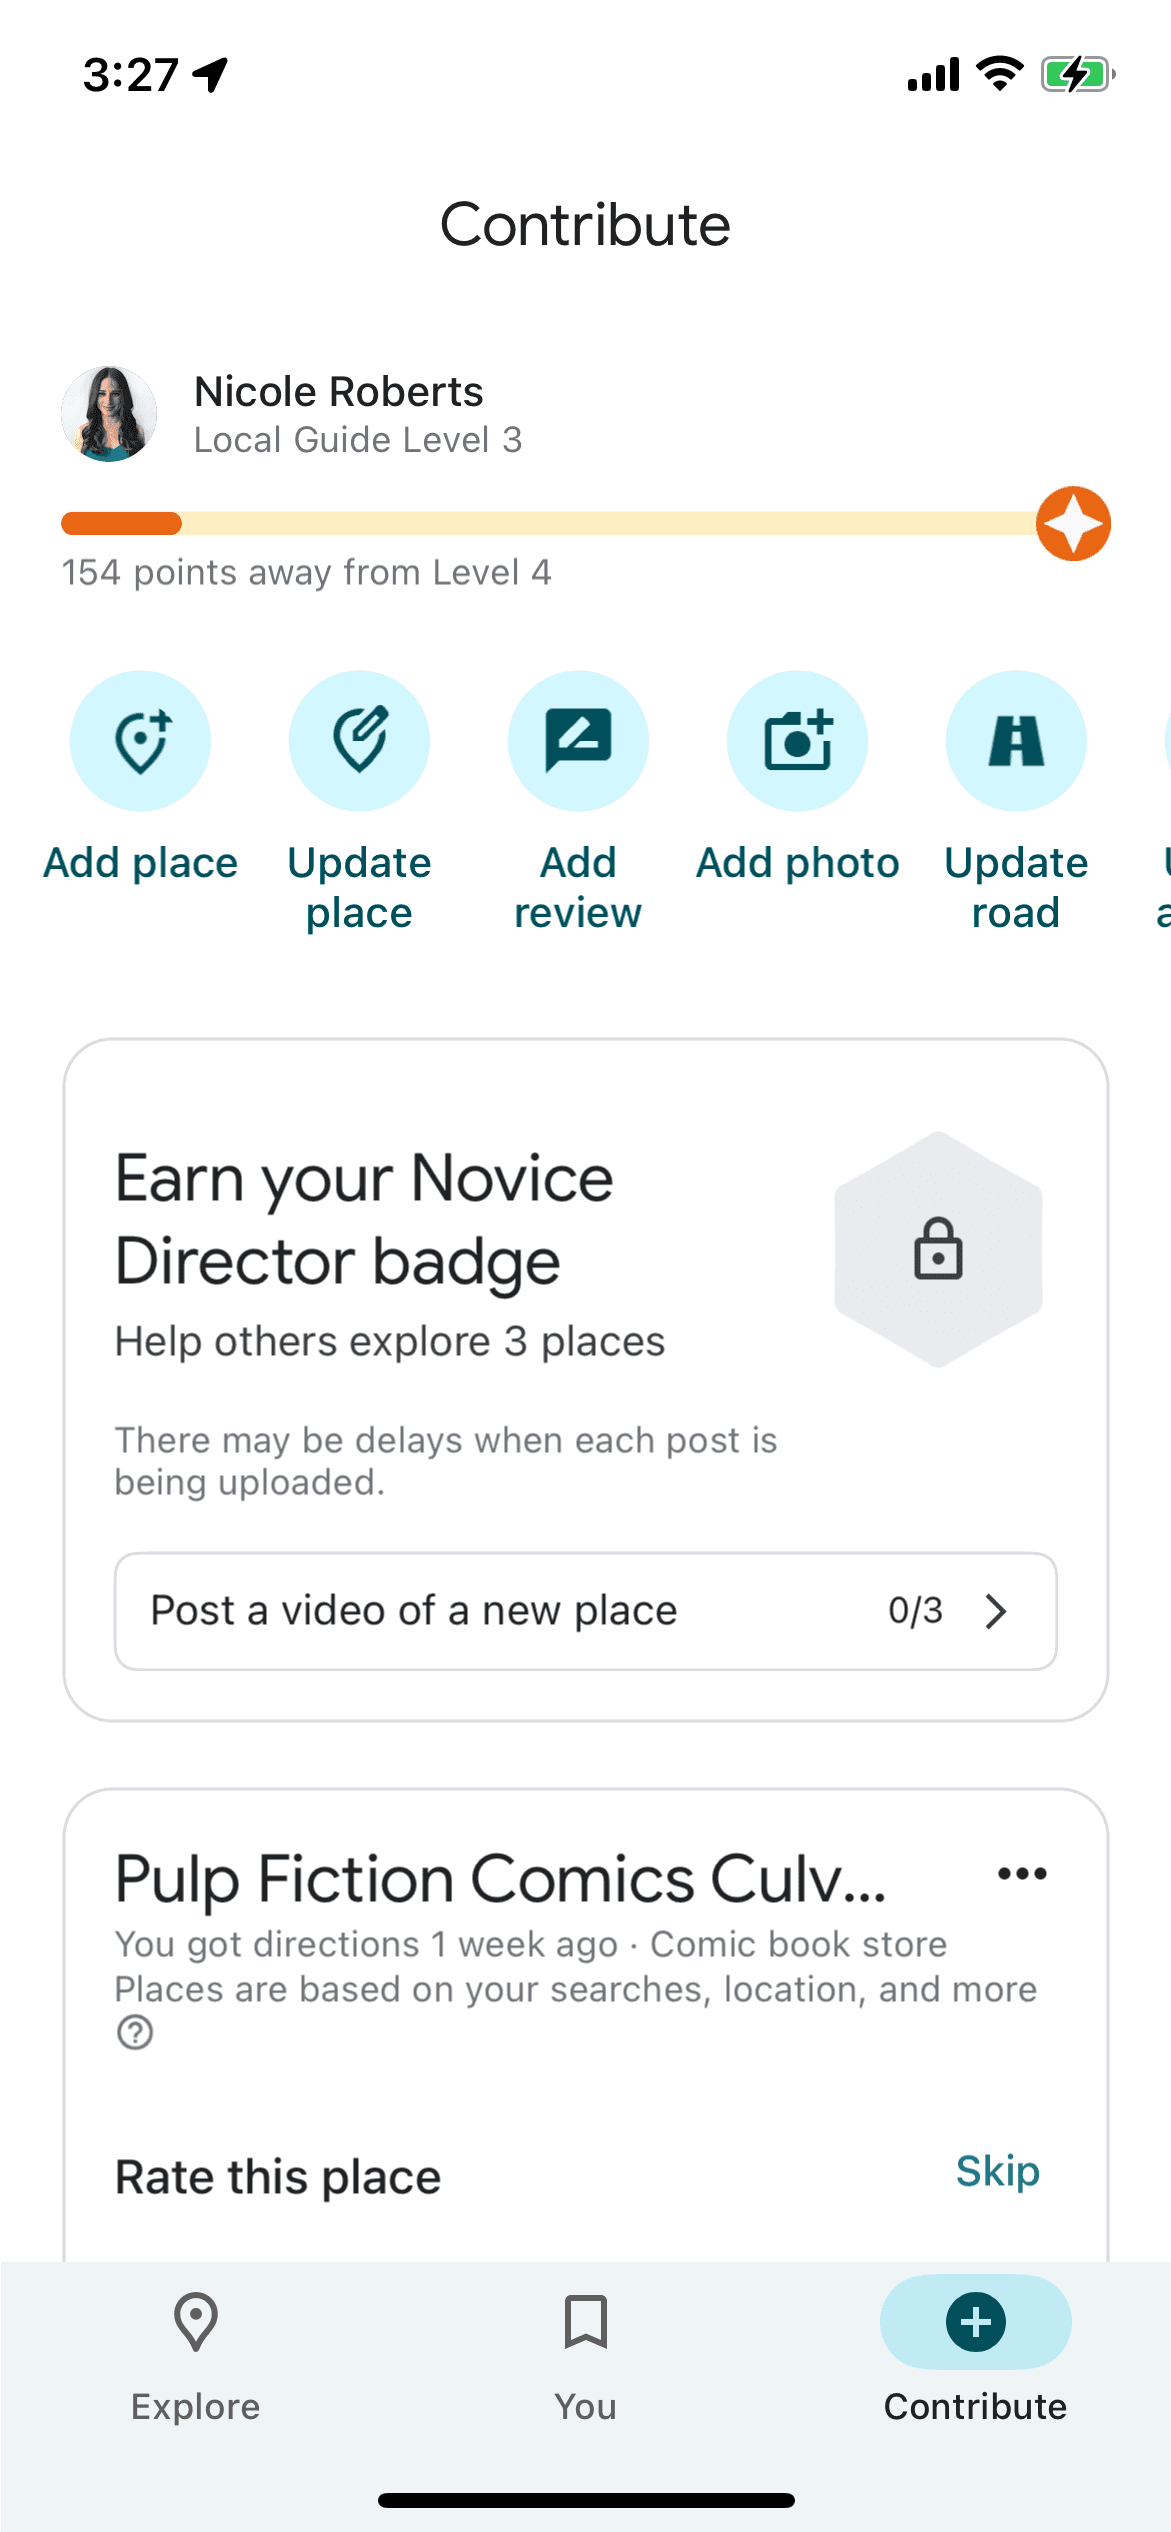Tap the Level 4 progress bar
The width and height of the screenshot is (1171, 2532).
550,524
